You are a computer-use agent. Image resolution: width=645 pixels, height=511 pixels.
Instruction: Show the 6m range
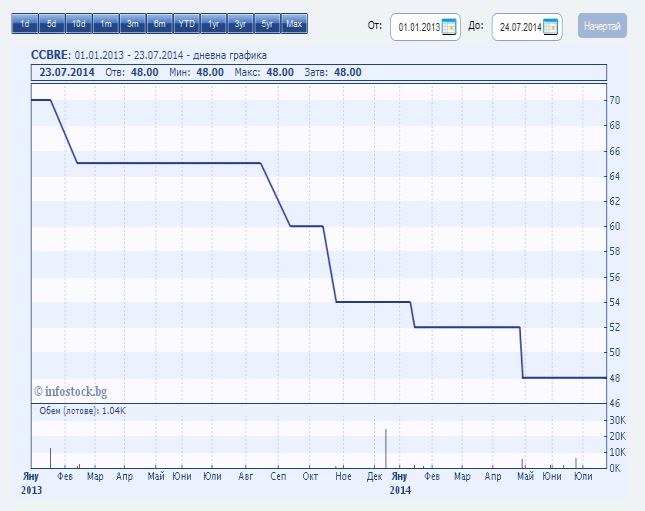click(160, 24)
